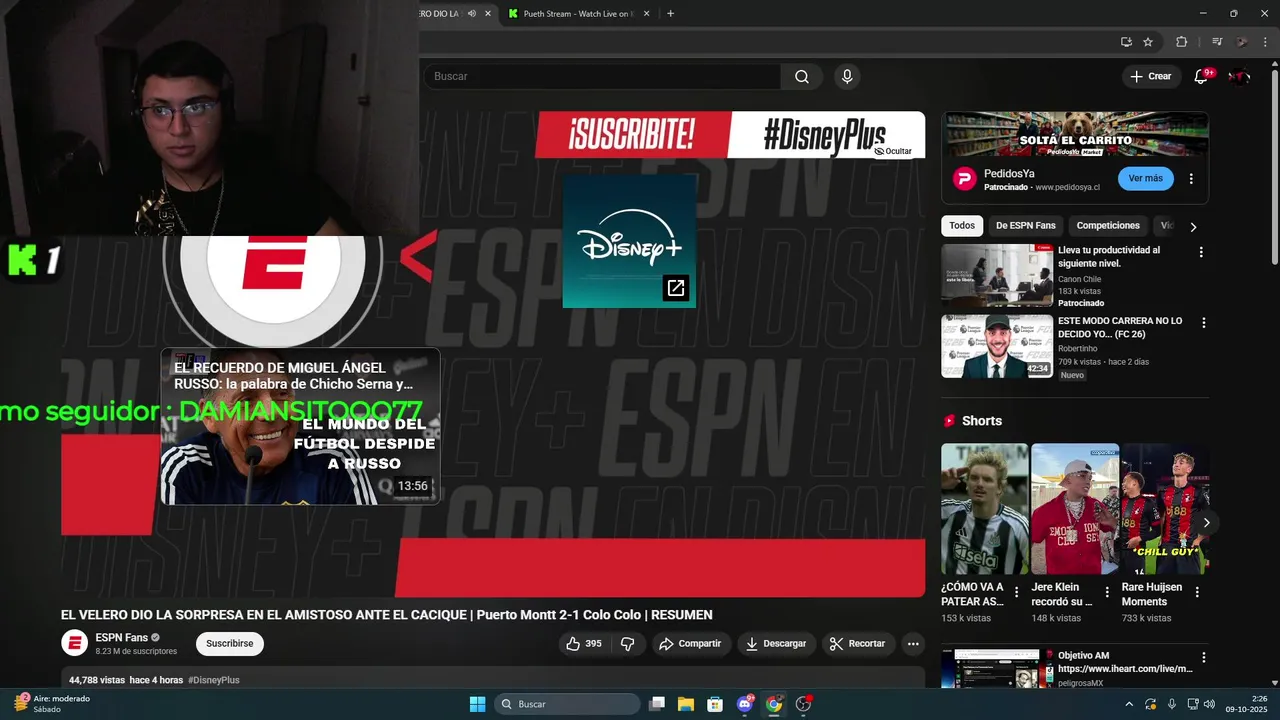Image resolution: width=1280 pixels, height=720 pixels.
Task: Open the YouTube account avatar menu
Action: tap(1239, 76)
